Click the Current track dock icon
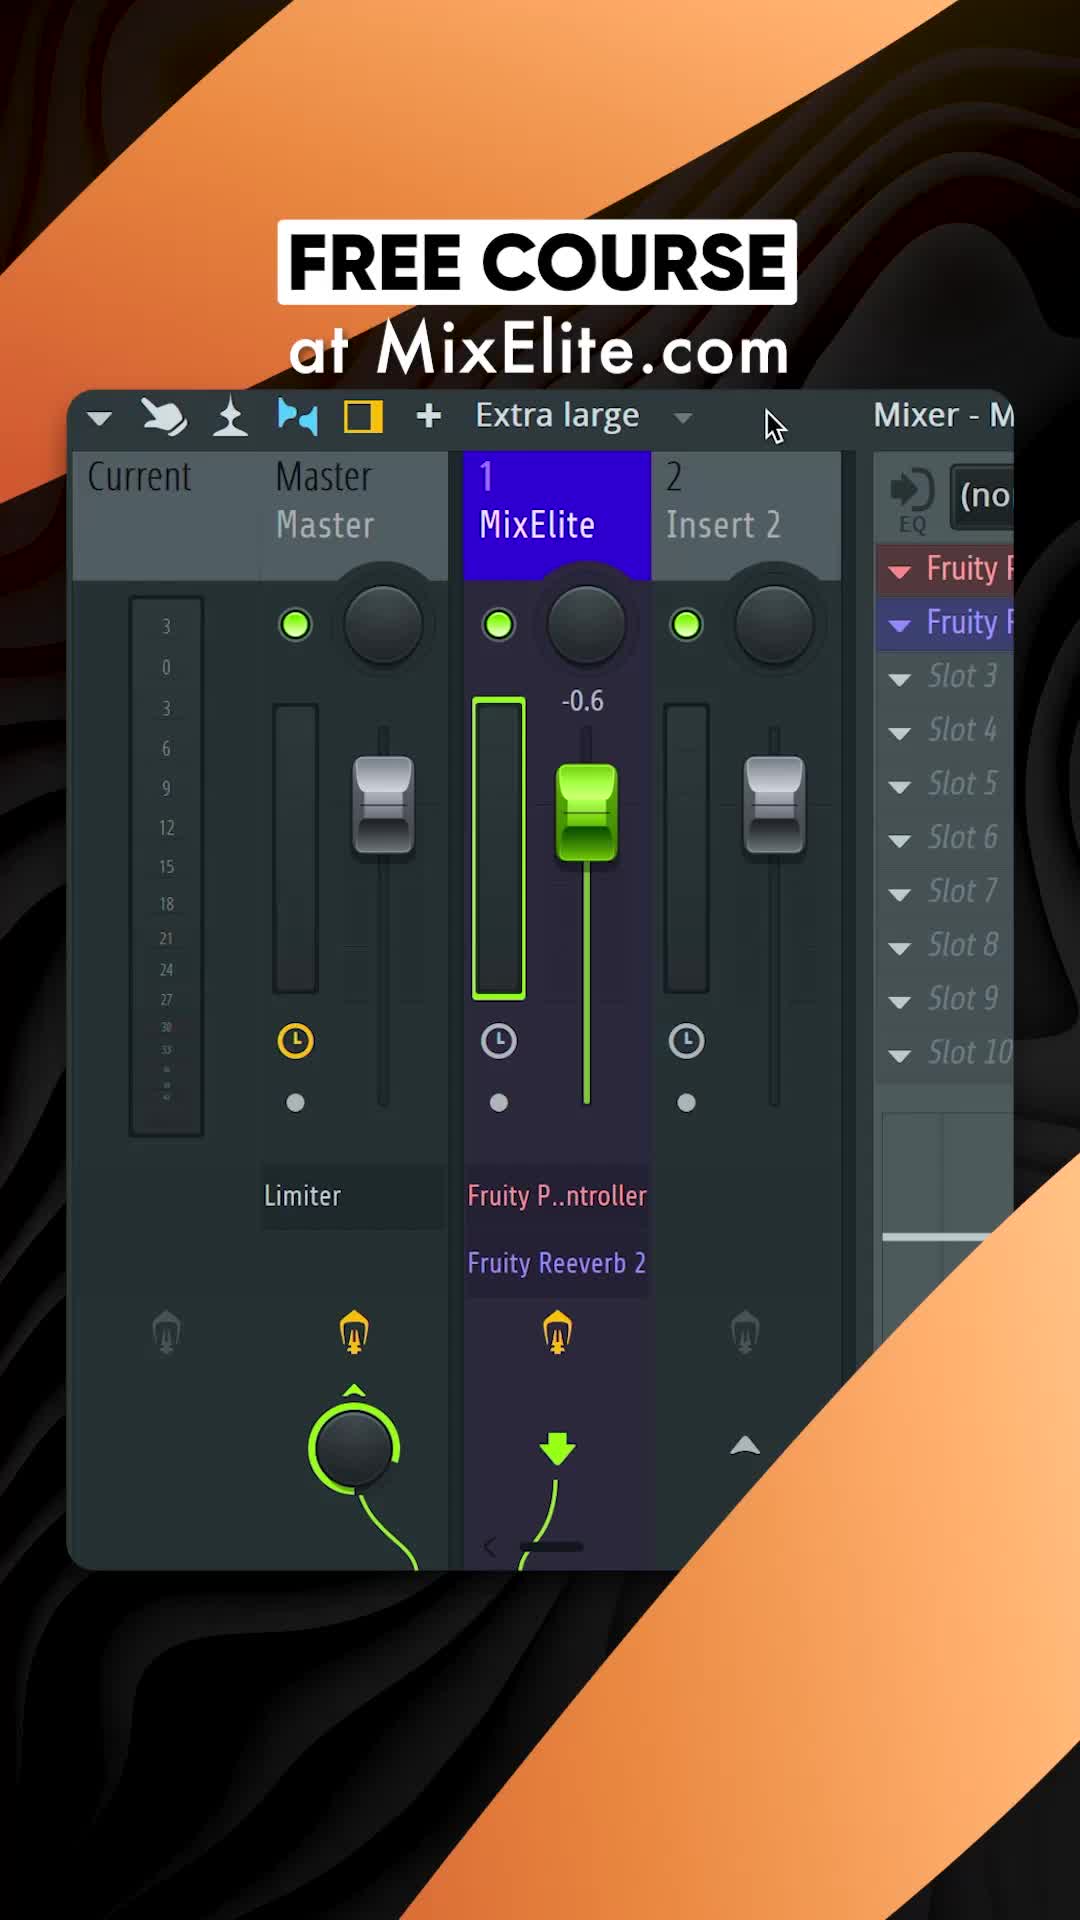 point(166,1333)
